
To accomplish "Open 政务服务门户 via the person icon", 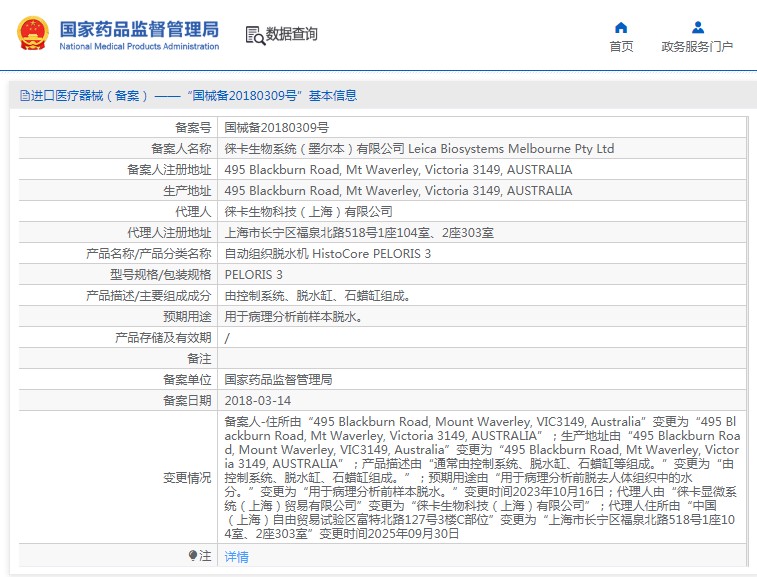I will click(697, 28).
